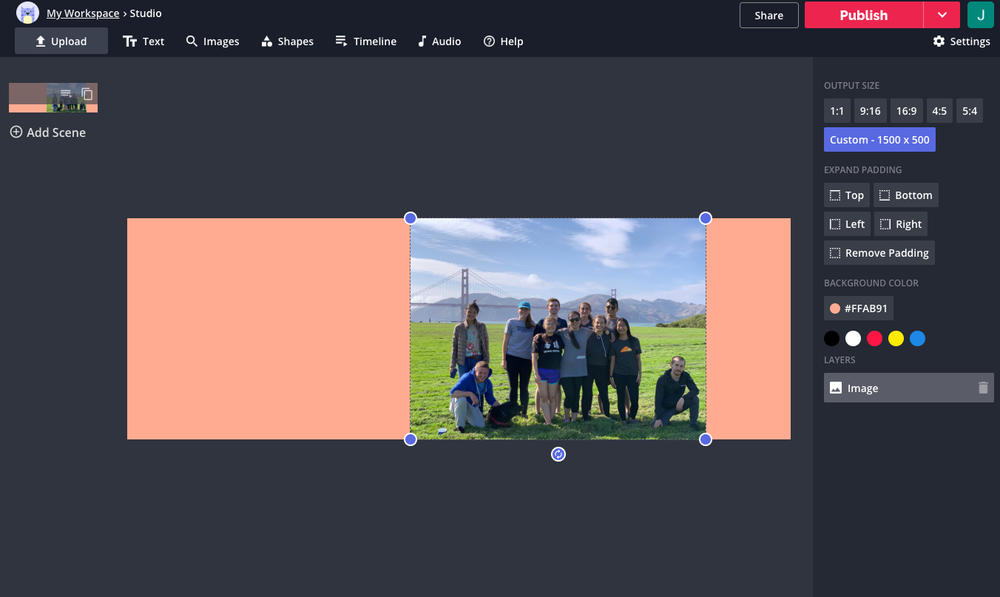Open the Audio tool
Screen dimensions: 1000x597
point(439,41)
